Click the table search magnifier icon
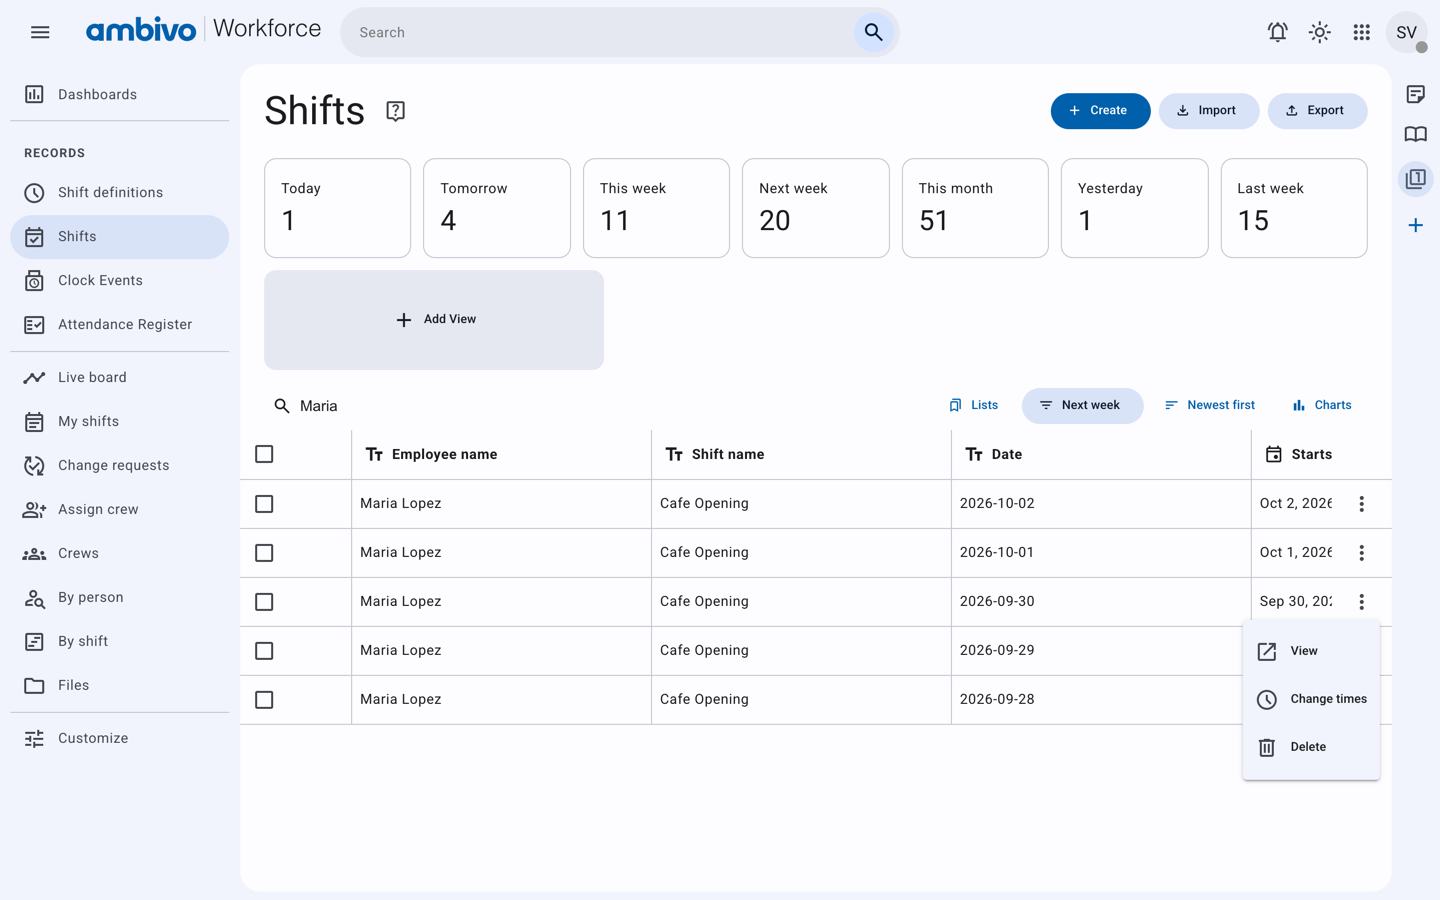The height and width of the screenshot is (900, 1440). click(x=282, y=406)
